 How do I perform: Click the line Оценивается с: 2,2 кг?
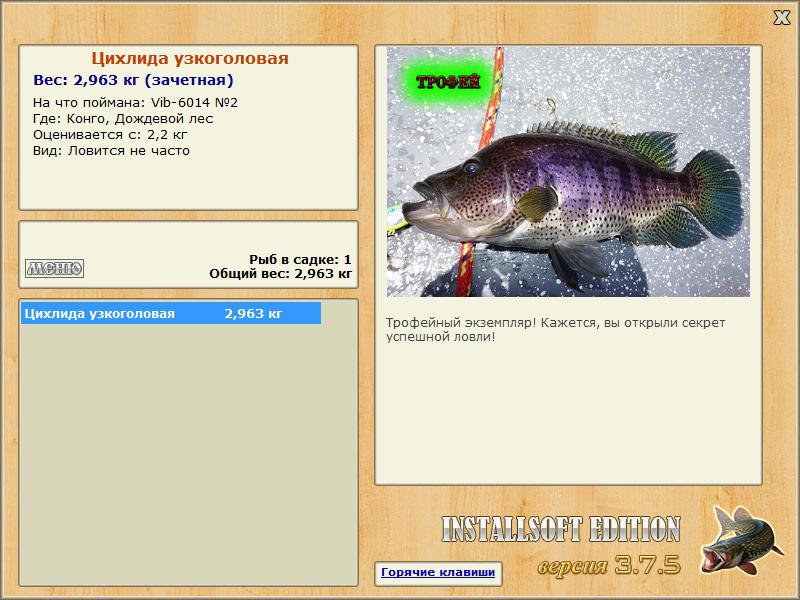coord(110,135)
